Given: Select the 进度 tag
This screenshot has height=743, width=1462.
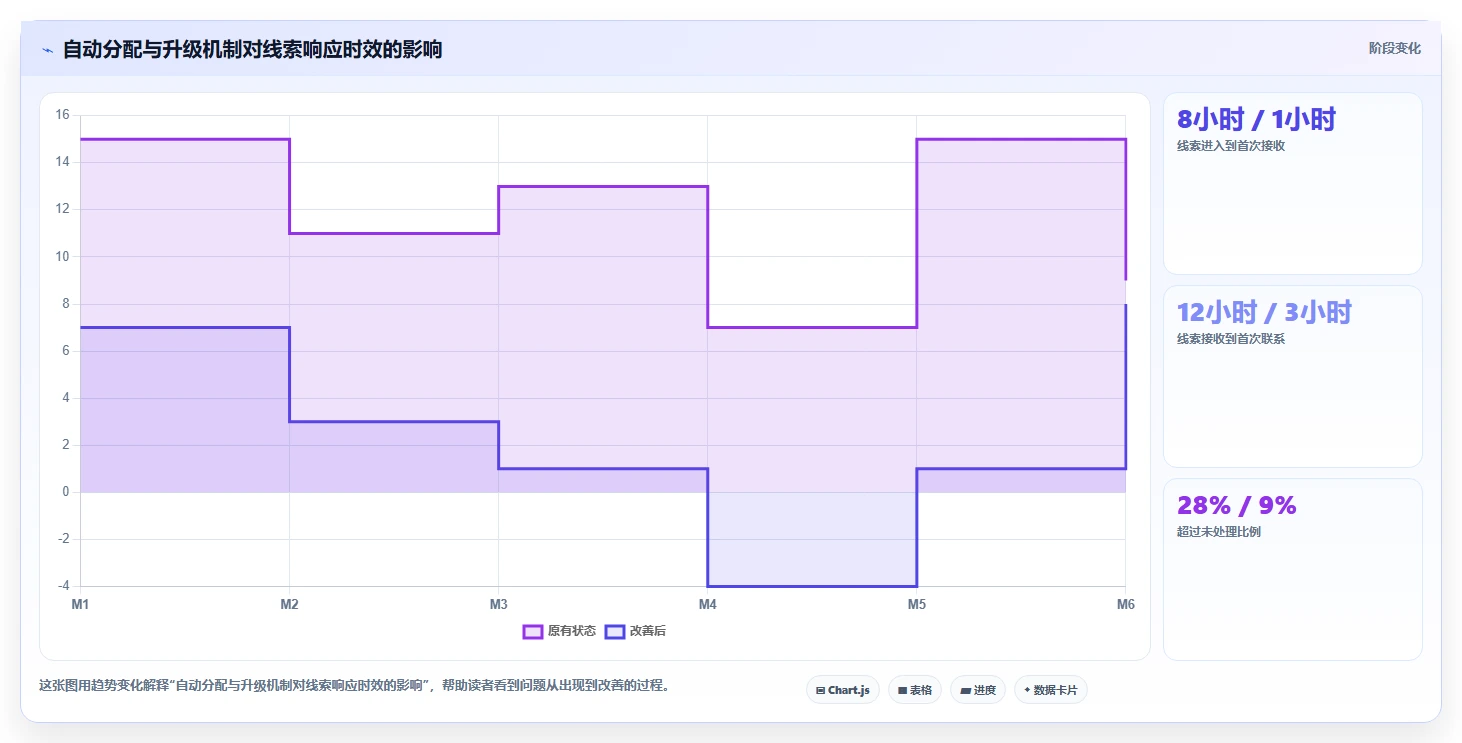Looking at the screenshot, I should tap(978, 690).
